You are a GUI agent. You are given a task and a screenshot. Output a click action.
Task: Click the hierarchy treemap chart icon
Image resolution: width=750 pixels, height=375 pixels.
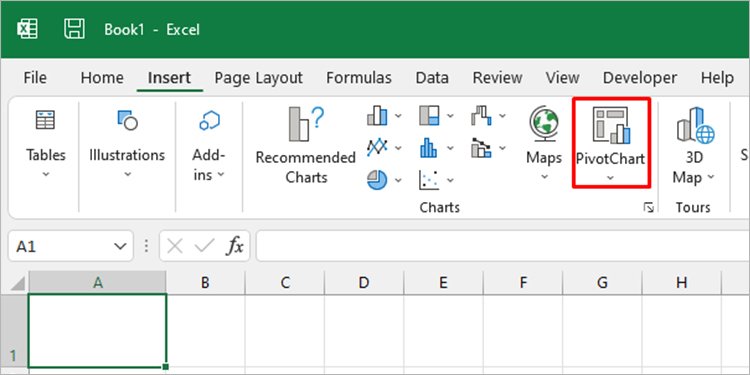click(429, 115)
